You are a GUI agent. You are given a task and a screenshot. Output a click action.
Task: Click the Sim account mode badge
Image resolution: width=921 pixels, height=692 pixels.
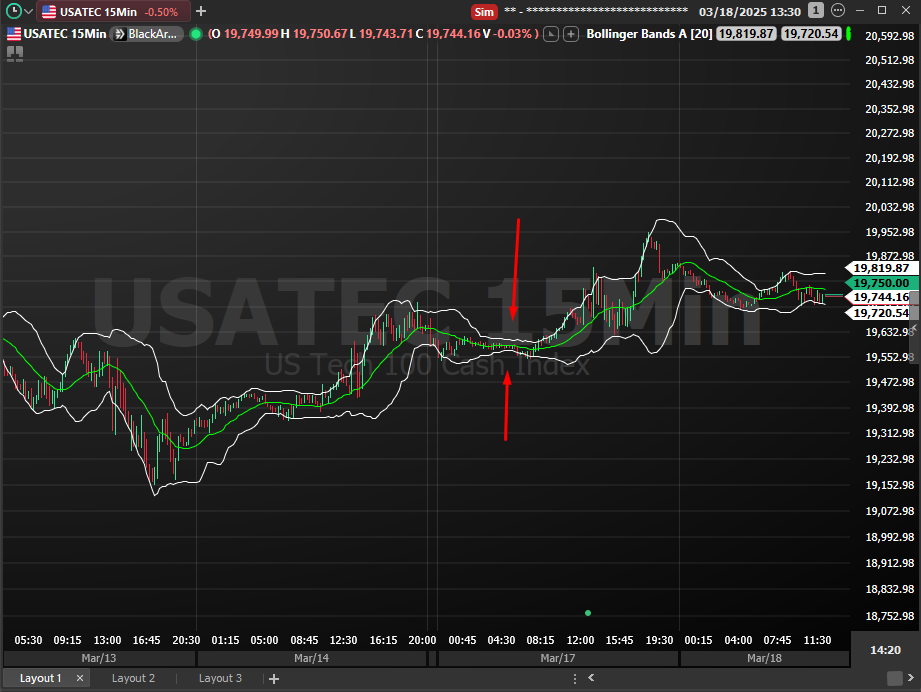[484, 12]
